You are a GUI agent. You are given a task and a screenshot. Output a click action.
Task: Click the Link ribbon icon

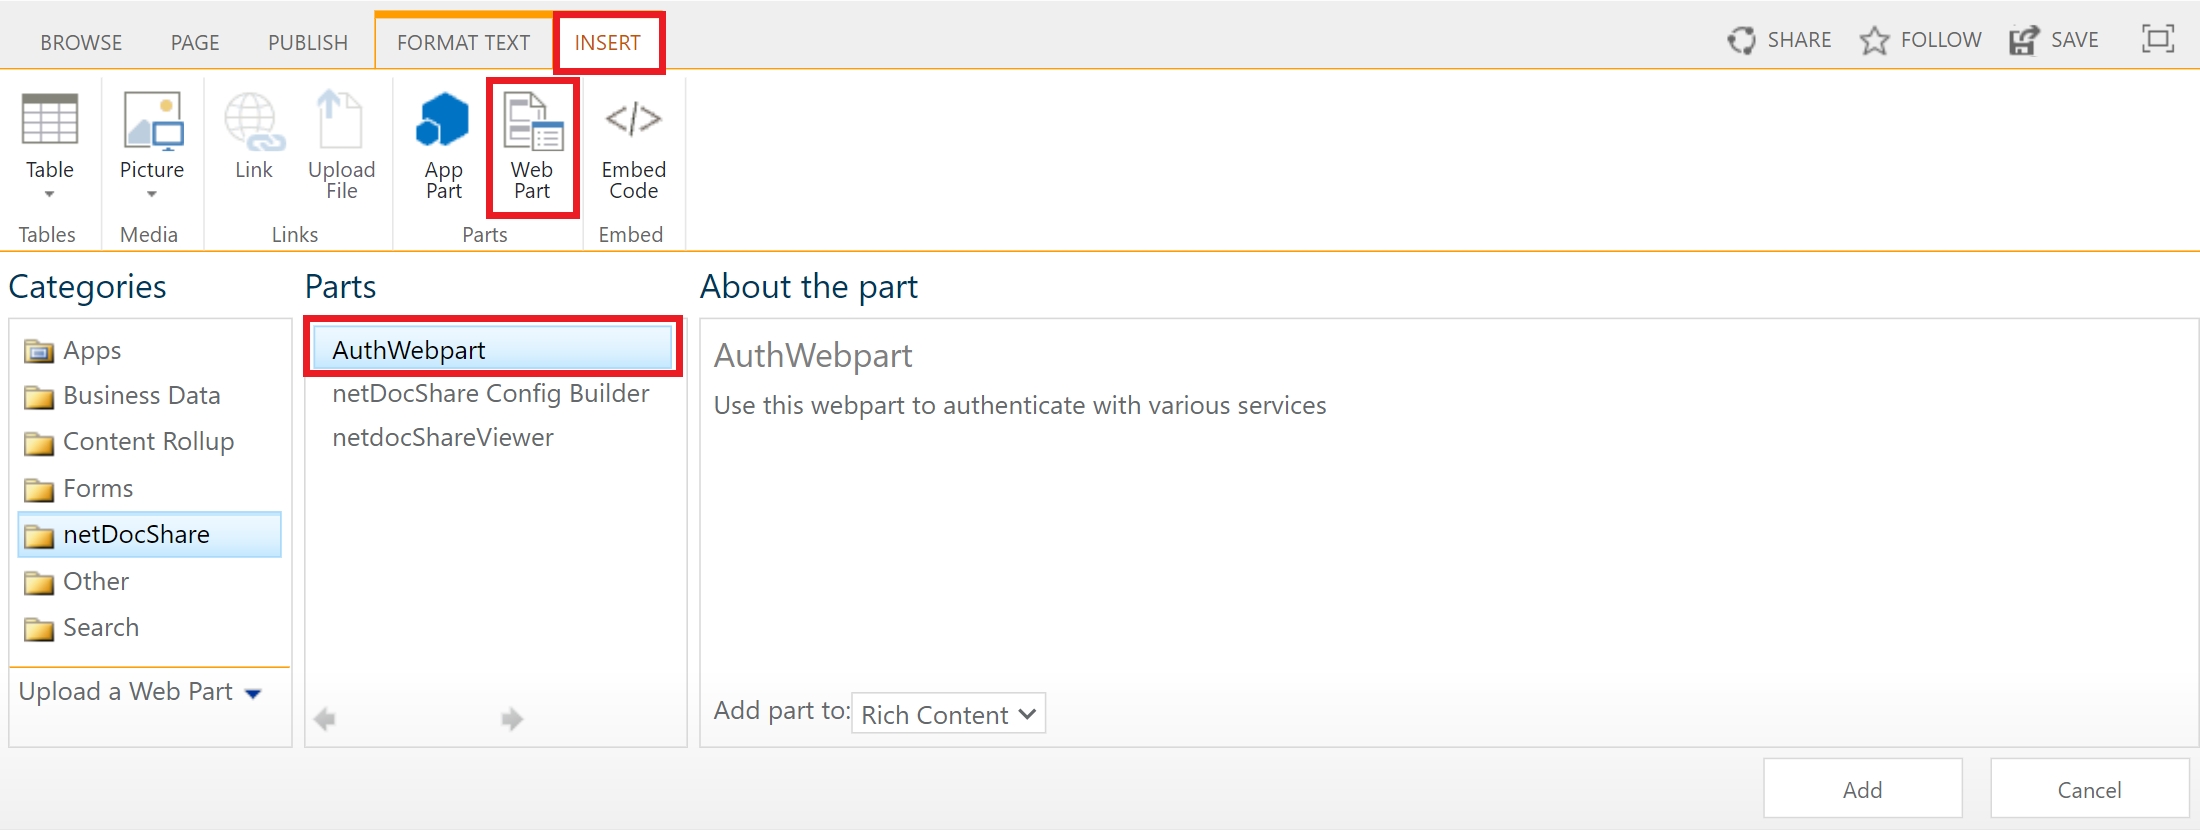254,137
